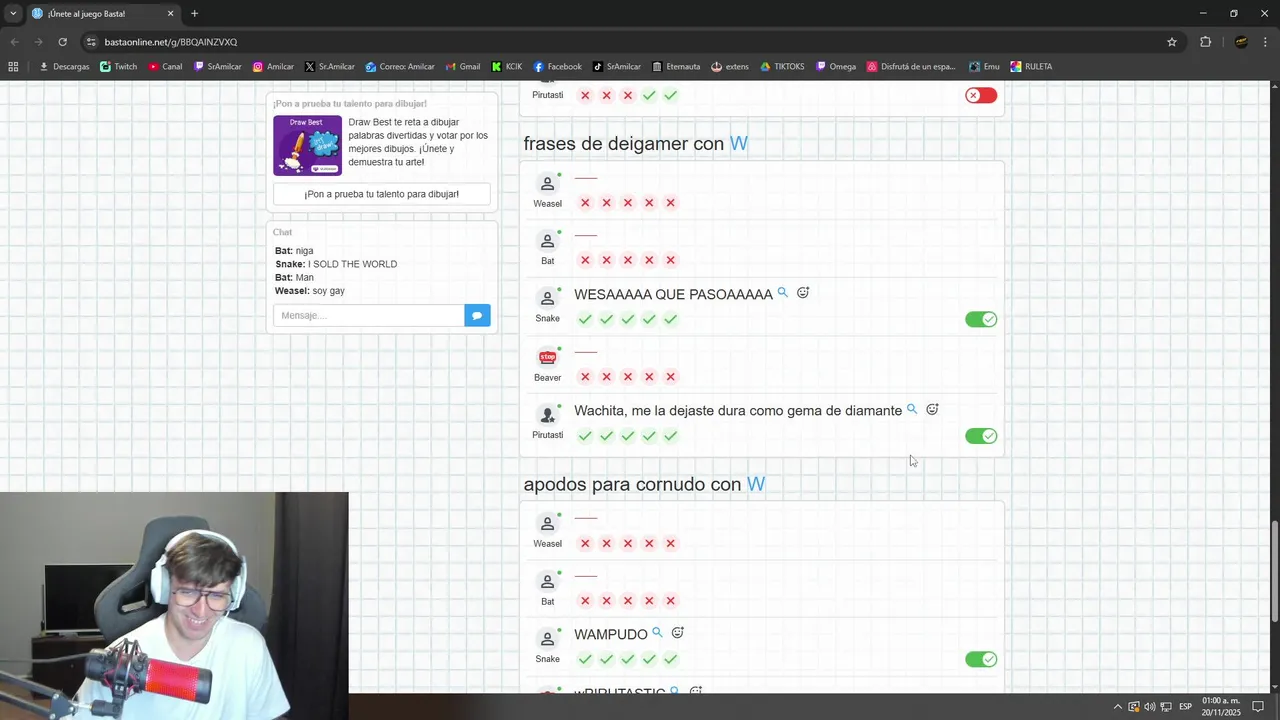The width and height of the screenshot is (1280, 720).
Task: Click first red X under Weasel in frases
Action: coord(585,203)
